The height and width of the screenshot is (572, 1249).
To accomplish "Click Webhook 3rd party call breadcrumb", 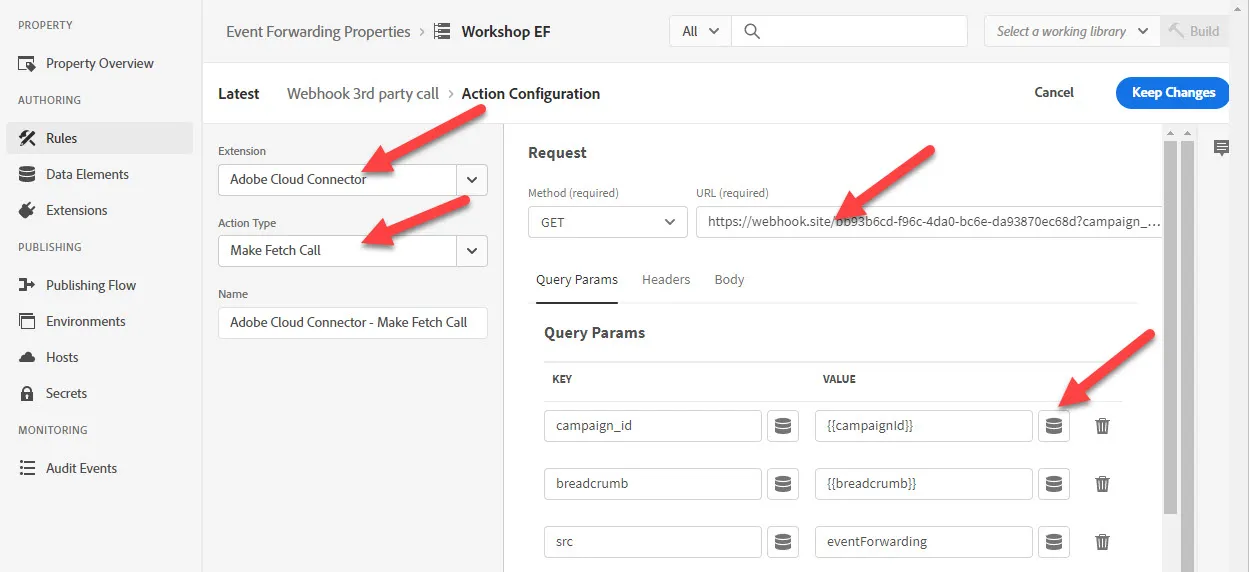I will click(363, 93).
